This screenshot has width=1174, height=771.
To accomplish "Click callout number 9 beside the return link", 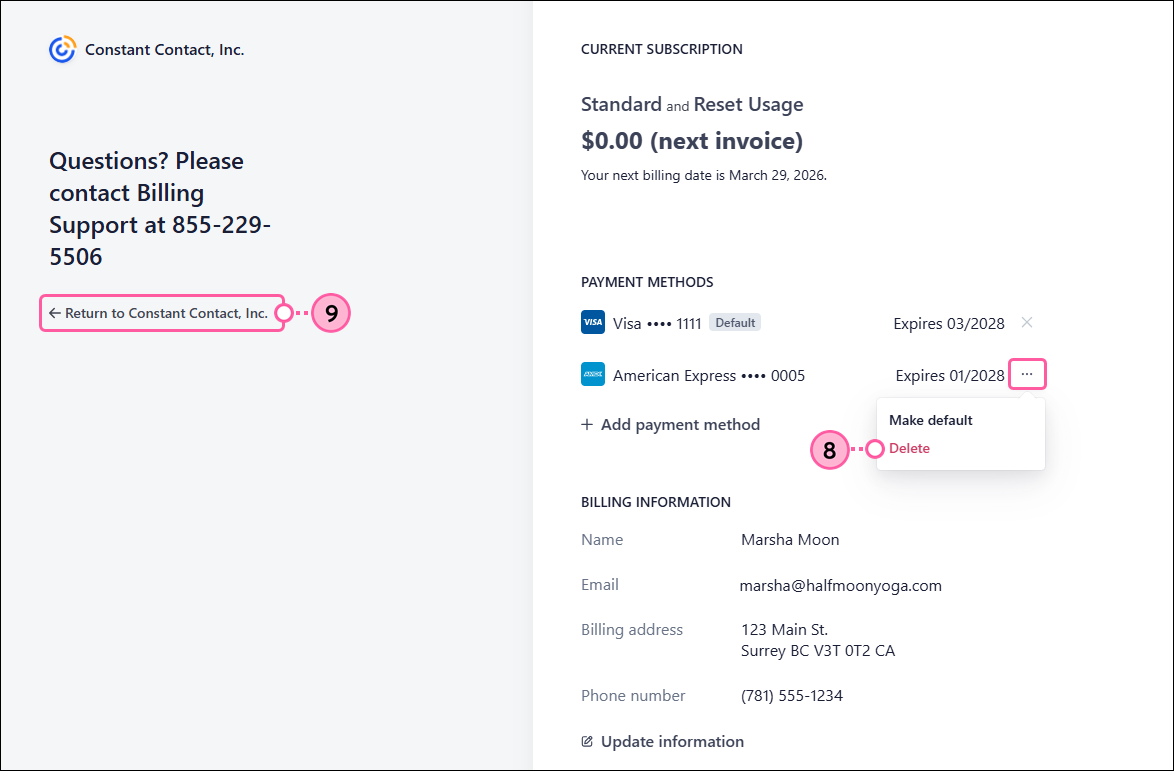I will (330, 313).
